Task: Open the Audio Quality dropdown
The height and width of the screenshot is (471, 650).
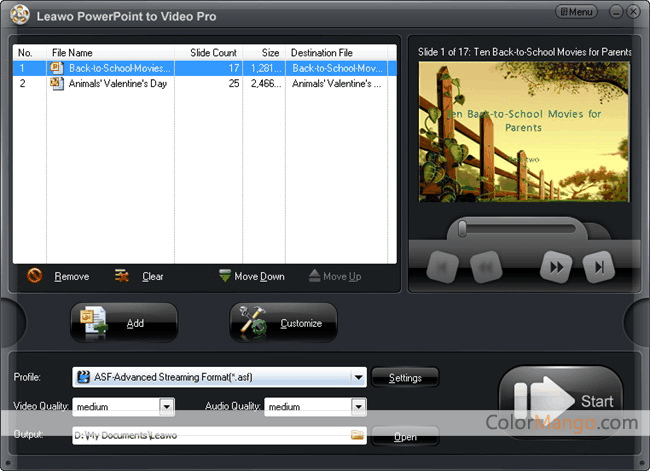Action: (358, 407)
